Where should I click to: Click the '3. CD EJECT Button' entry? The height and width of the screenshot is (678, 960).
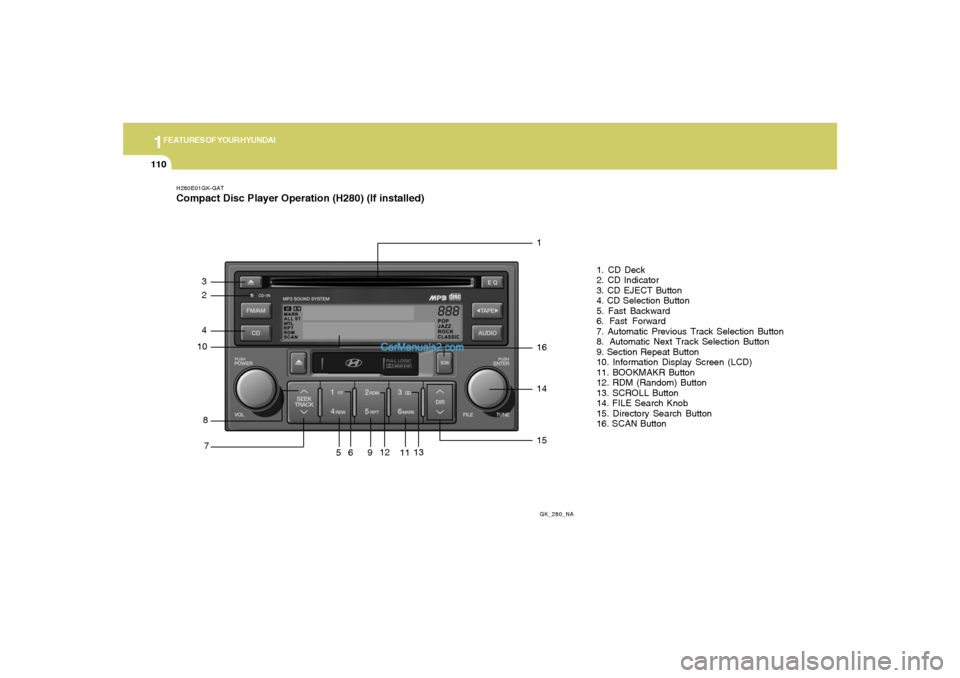point(639,290)
